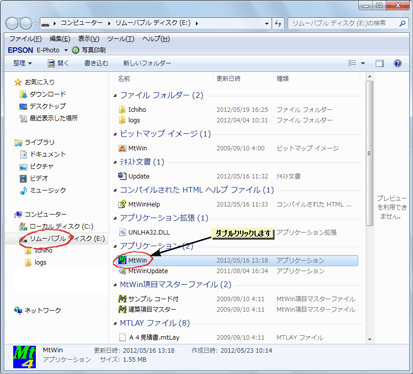Collapse the MTLAY ファイル (8) group

[115, 324]
